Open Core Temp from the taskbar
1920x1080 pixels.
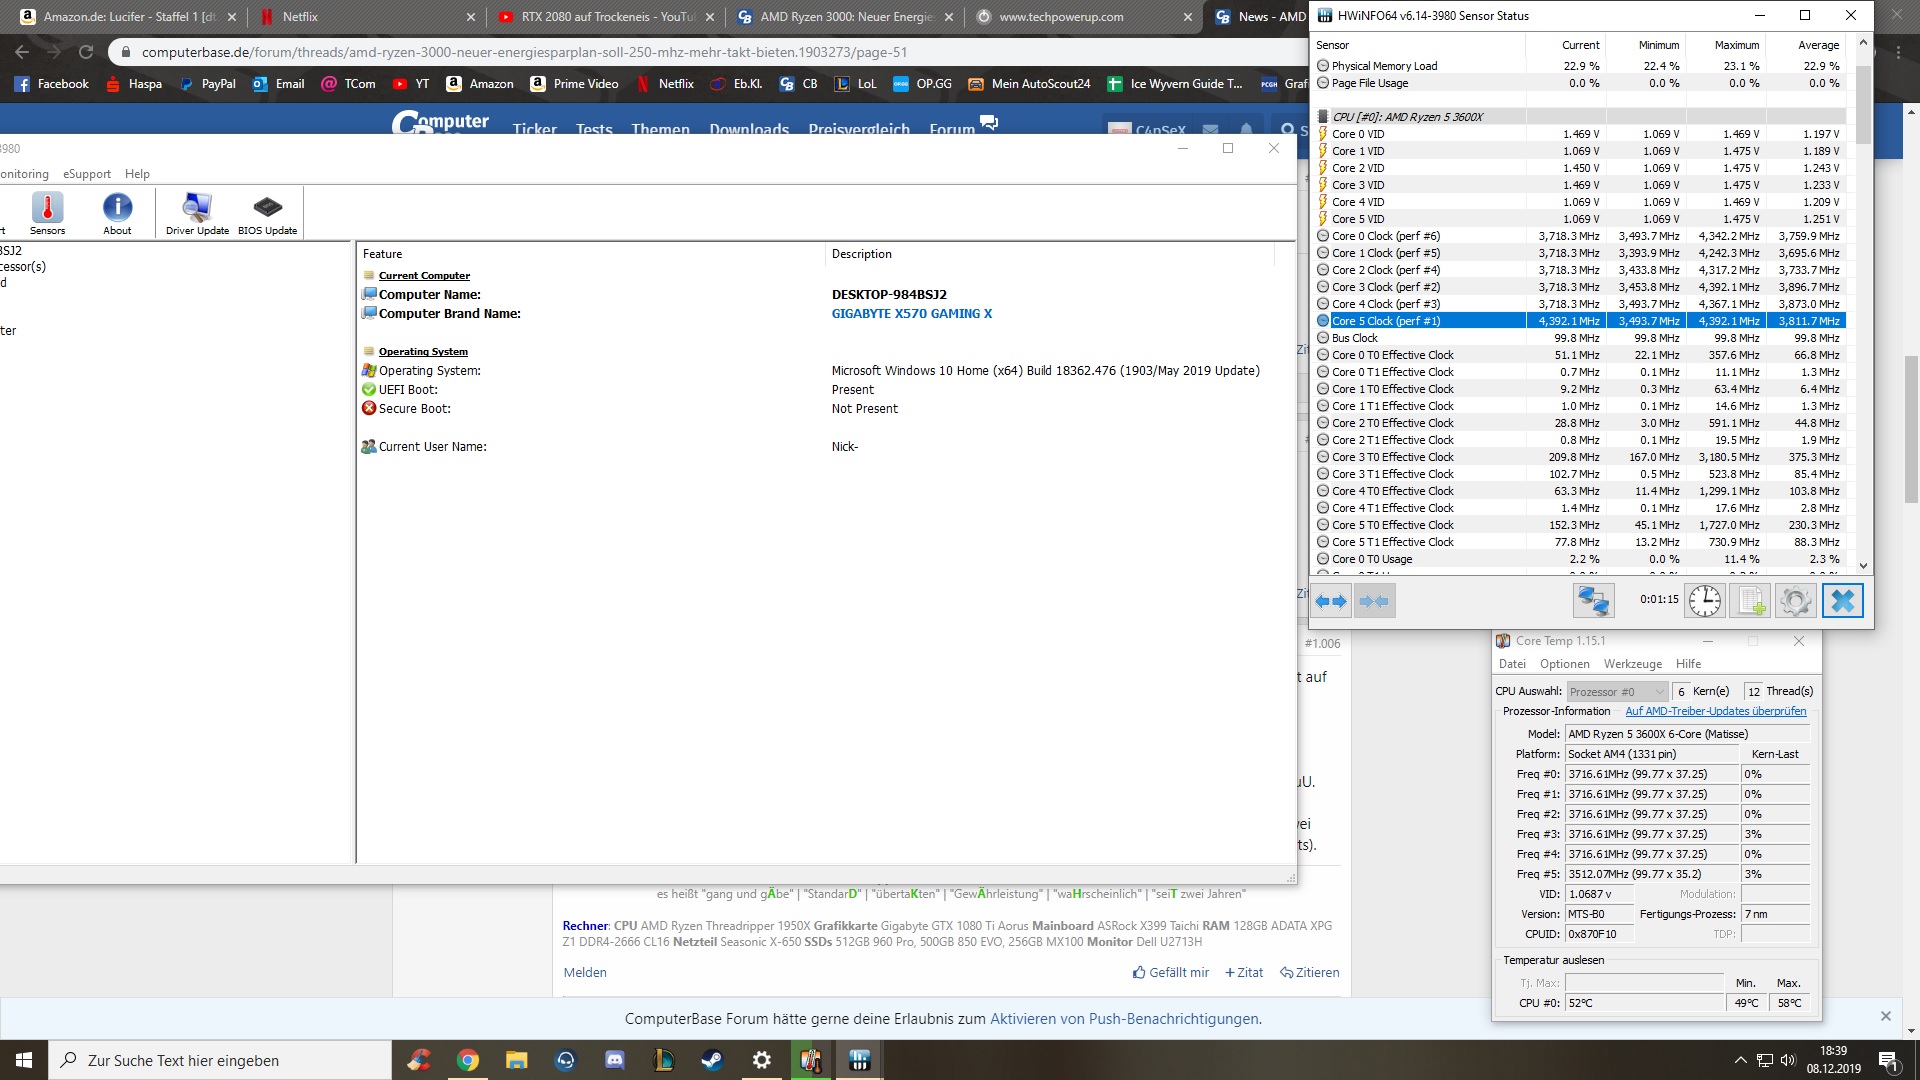(810, 1060)
